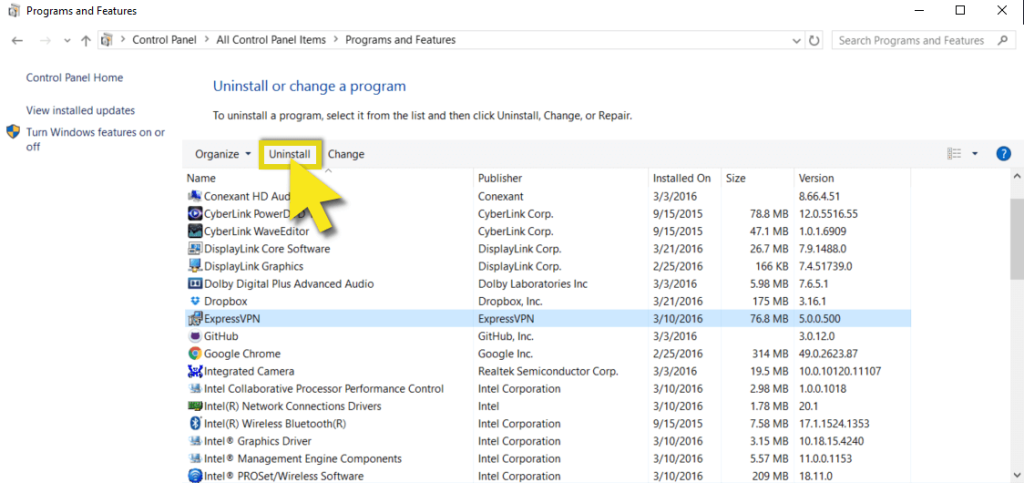Select the GitHub program icon

click(x=194, y=336)
